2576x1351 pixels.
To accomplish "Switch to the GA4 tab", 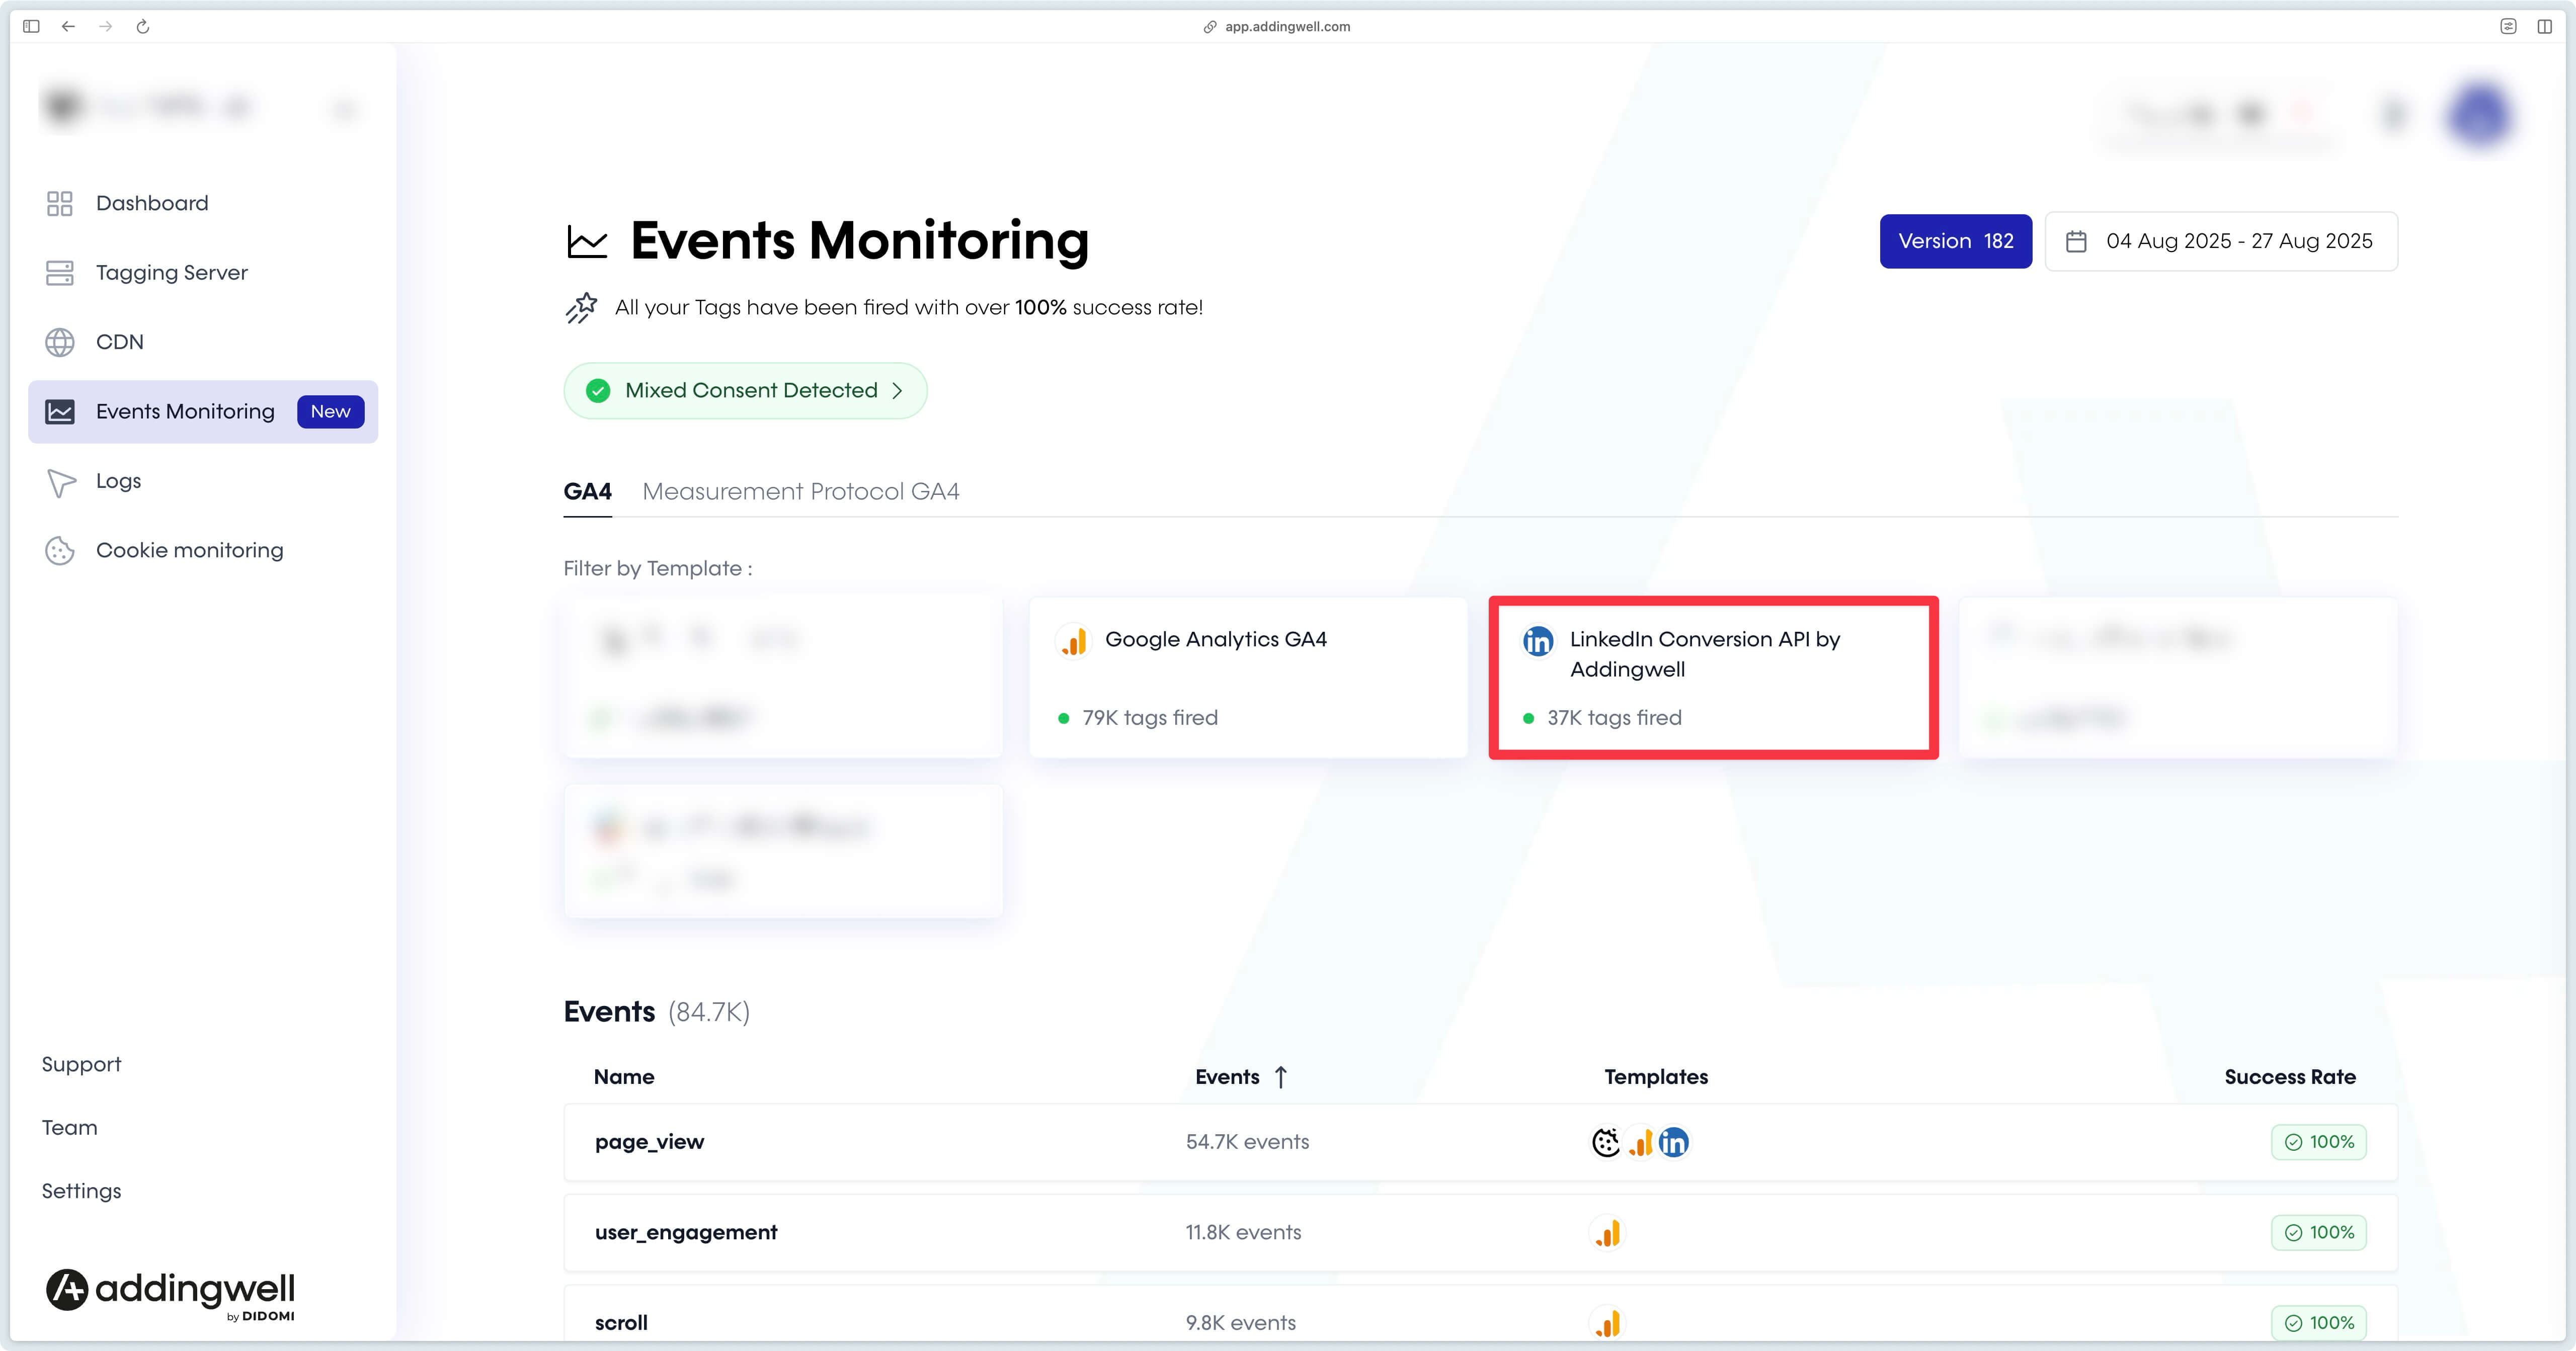I will click(x=587, y=492).
